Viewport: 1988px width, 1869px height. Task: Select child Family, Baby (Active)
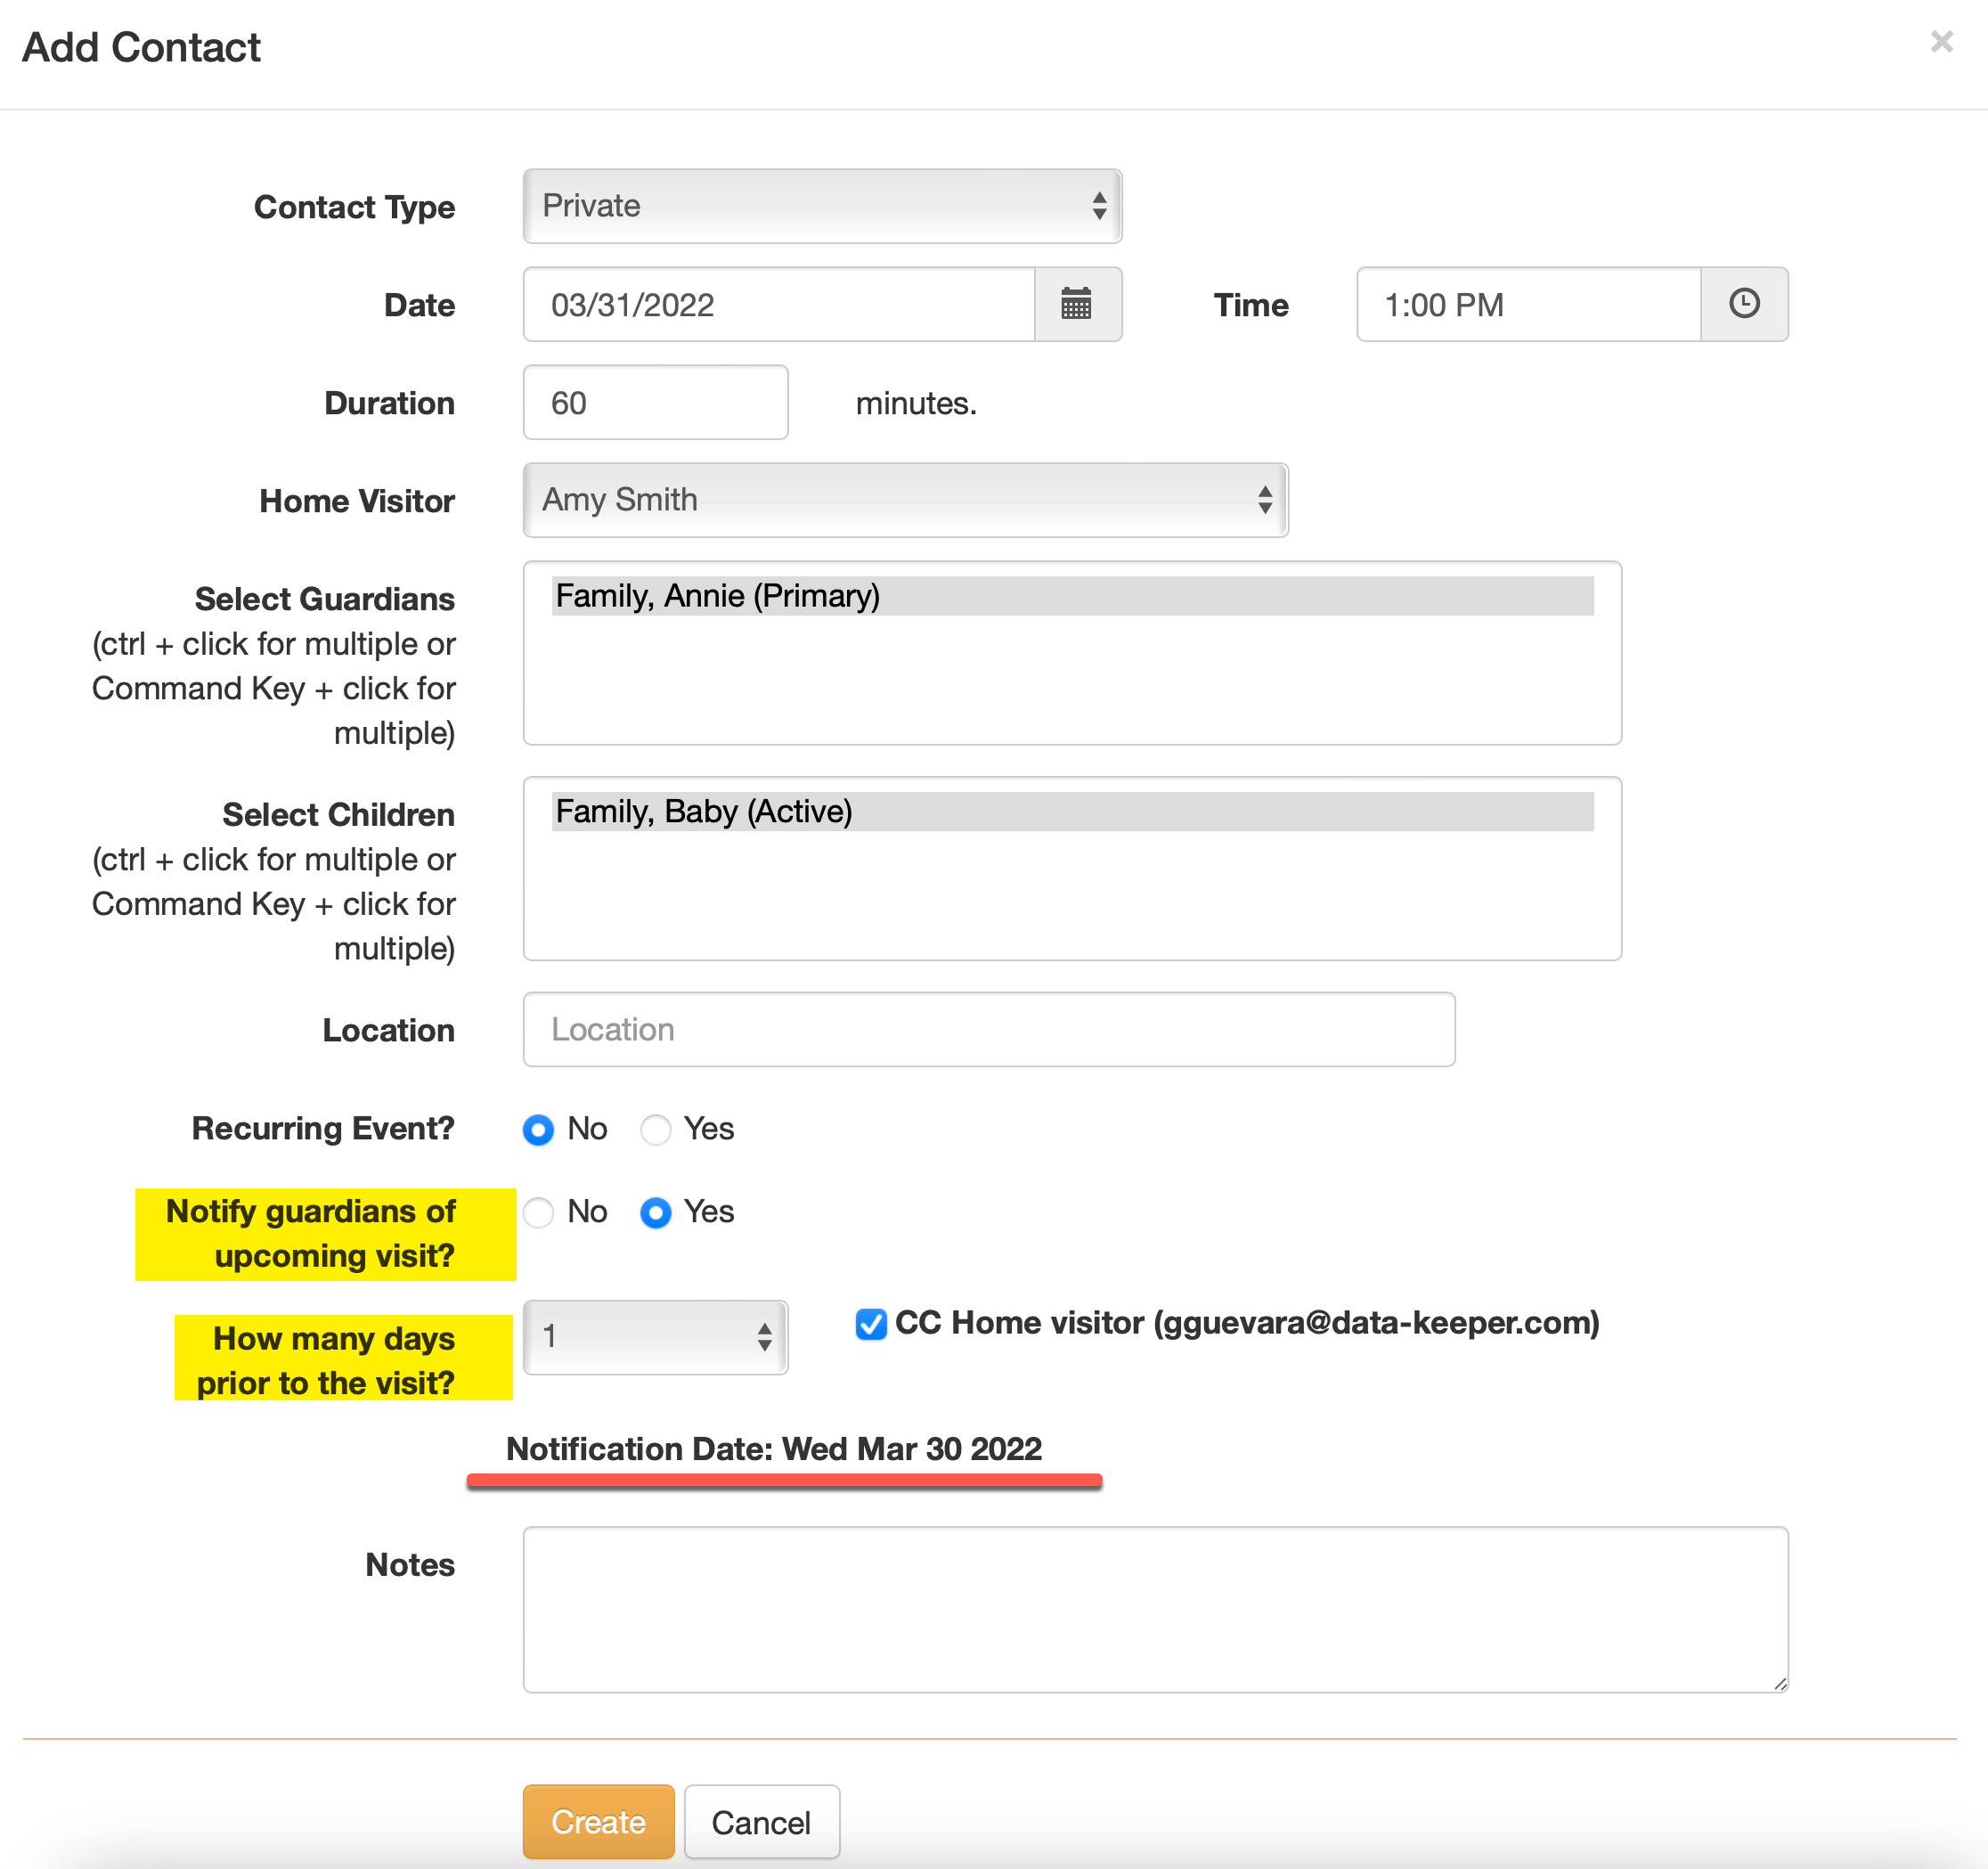[x=1072, y=811]
